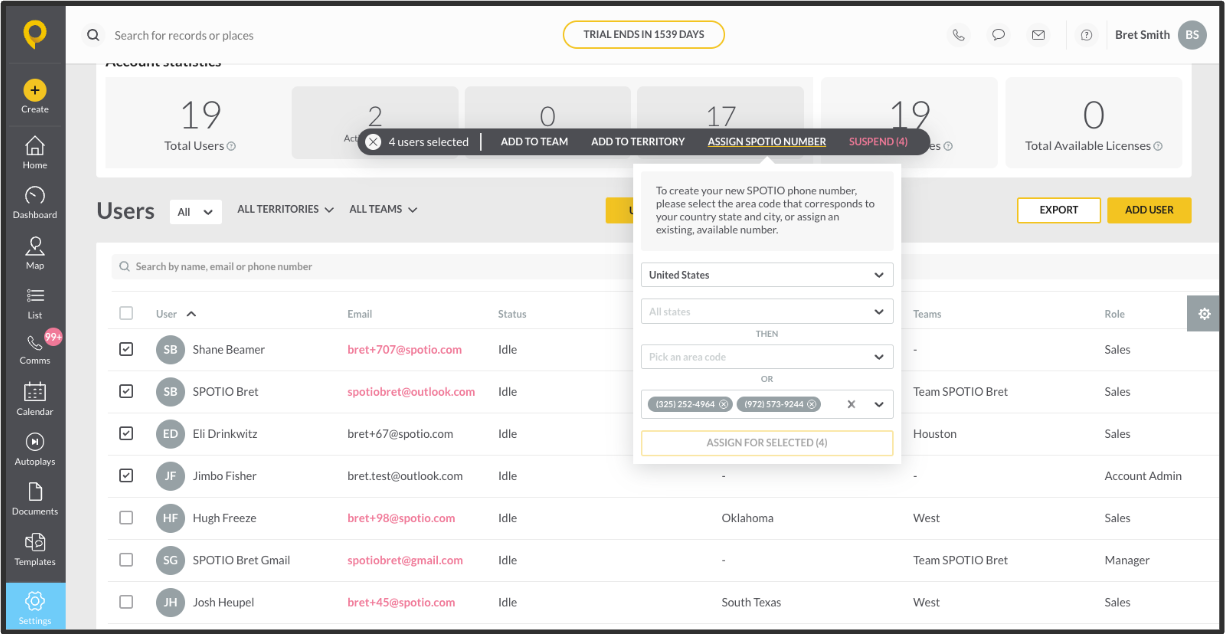
Task: Click the Teams column header
Action: (927, 314)
